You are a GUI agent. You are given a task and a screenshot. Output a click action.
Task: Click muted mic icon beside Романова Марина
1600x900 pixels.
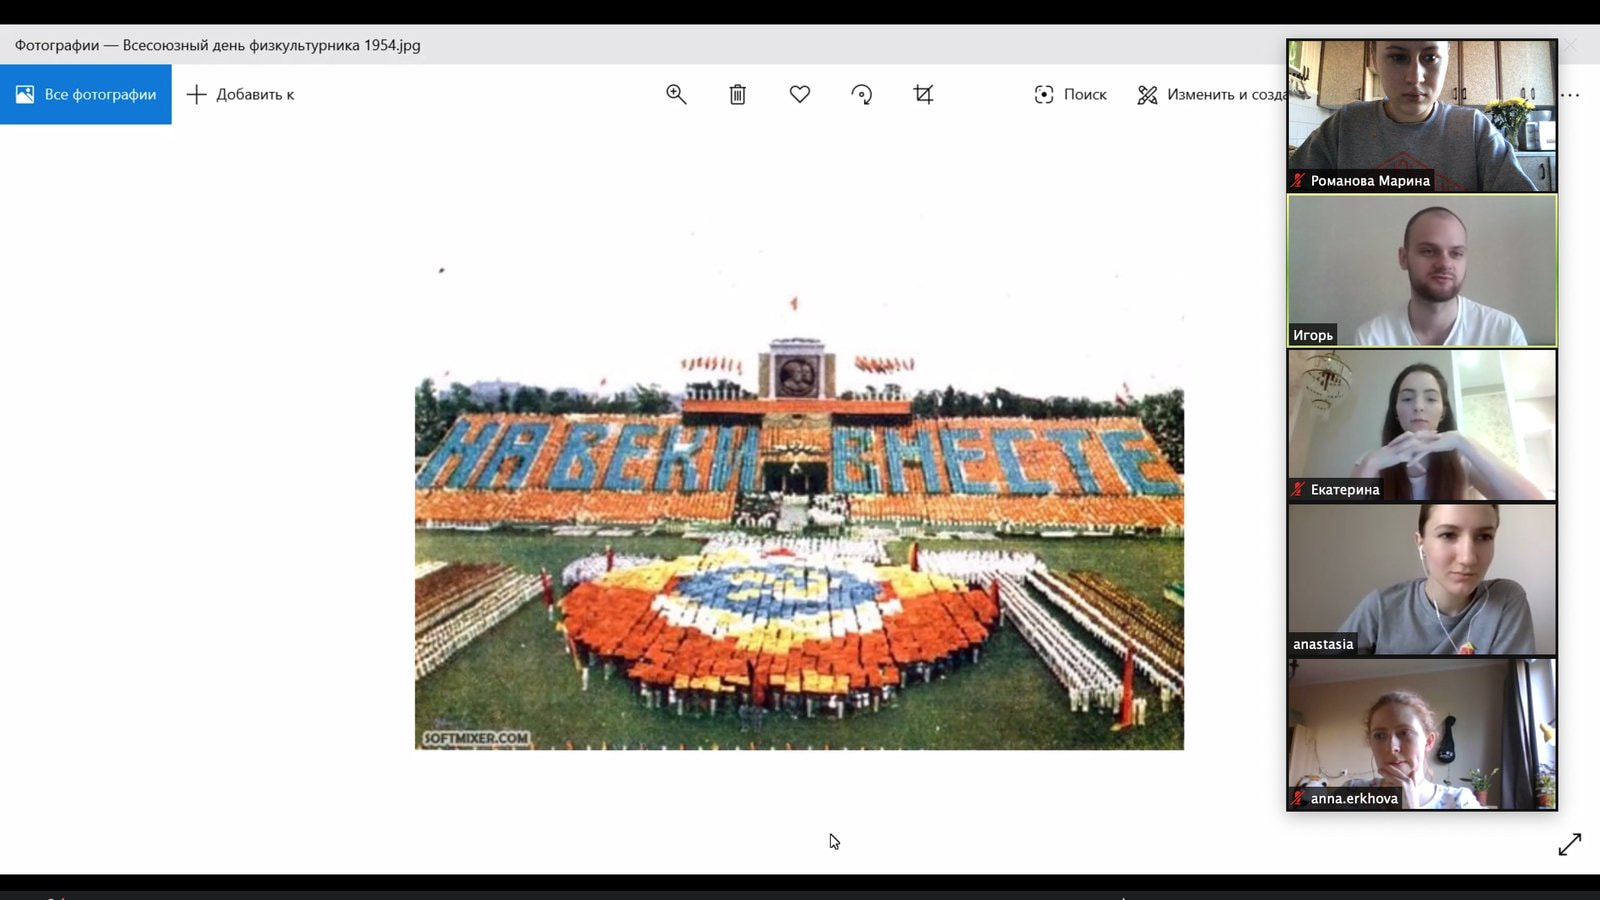(x=1298, y=181)
